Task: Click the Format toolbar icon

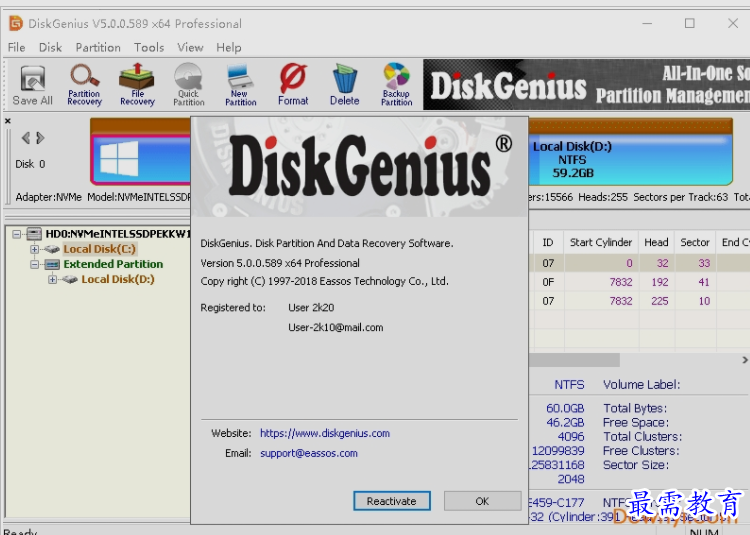Action: tap(293, 85)
